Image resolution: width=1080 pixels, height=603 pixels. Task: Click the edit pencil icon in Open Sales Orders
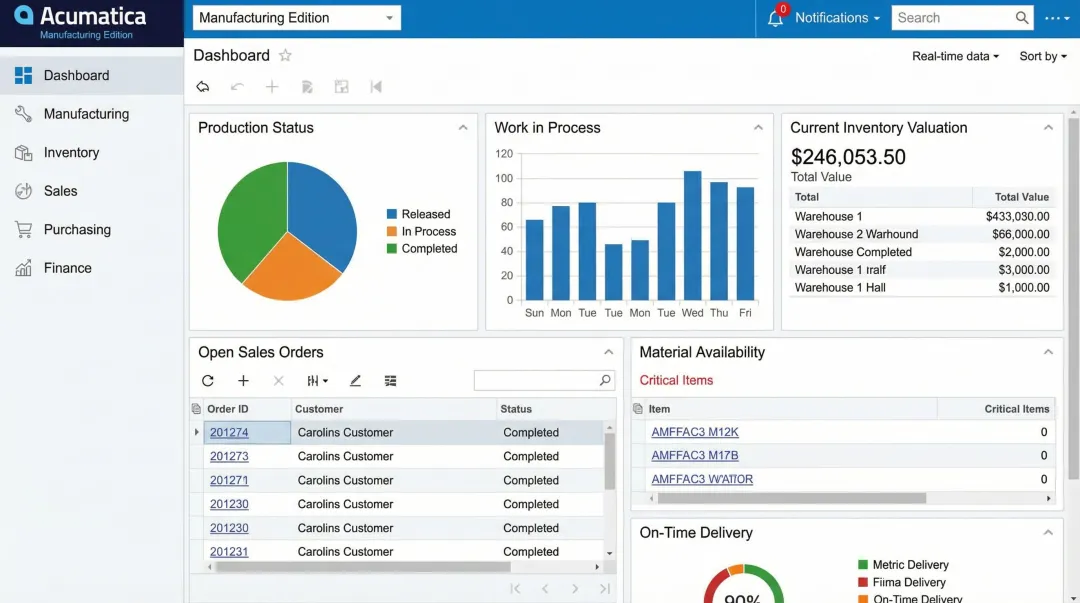click(x=355, y=381)
